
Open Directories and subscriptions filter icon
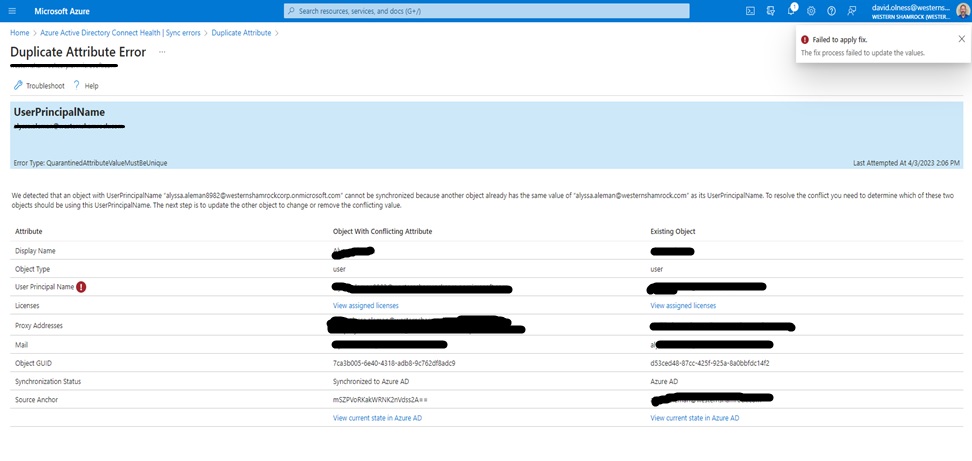click(771, 11)
